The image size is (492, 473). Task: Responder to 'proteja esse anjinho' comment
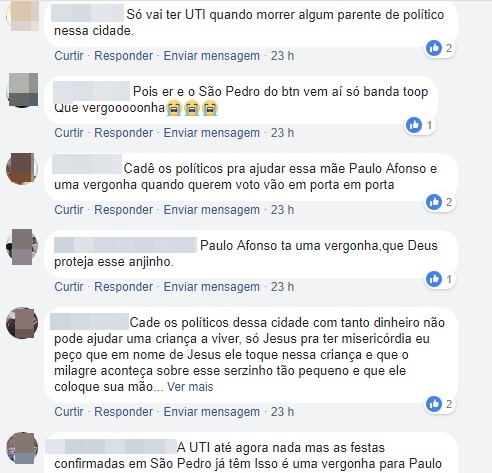click(123, 287)
